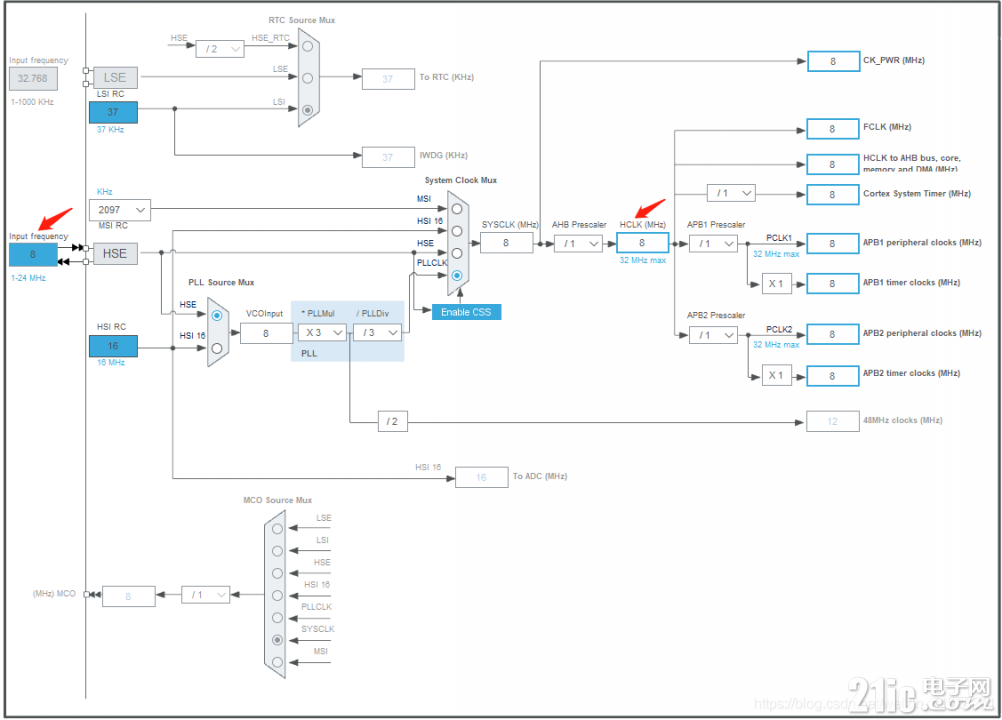Click the APB1 peripheral clocks value field
Image resolution: width=1002 pixels, height=720 pixels.
(x=833, y=243)
